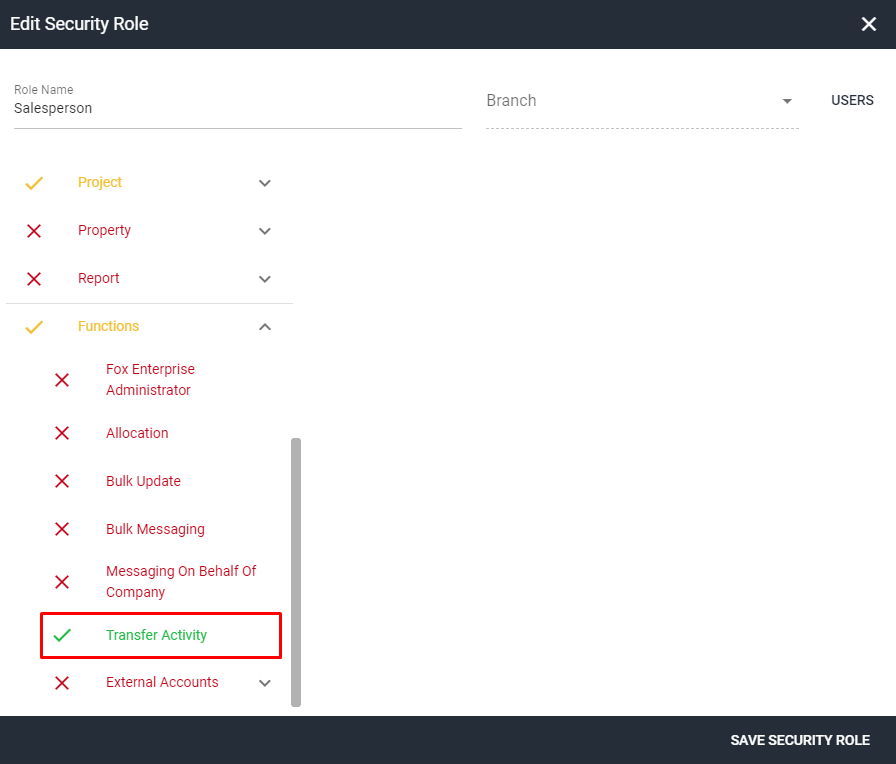Select the Project section label
Image resolution: width=896 pixels, height=764 pixels.
100,183
